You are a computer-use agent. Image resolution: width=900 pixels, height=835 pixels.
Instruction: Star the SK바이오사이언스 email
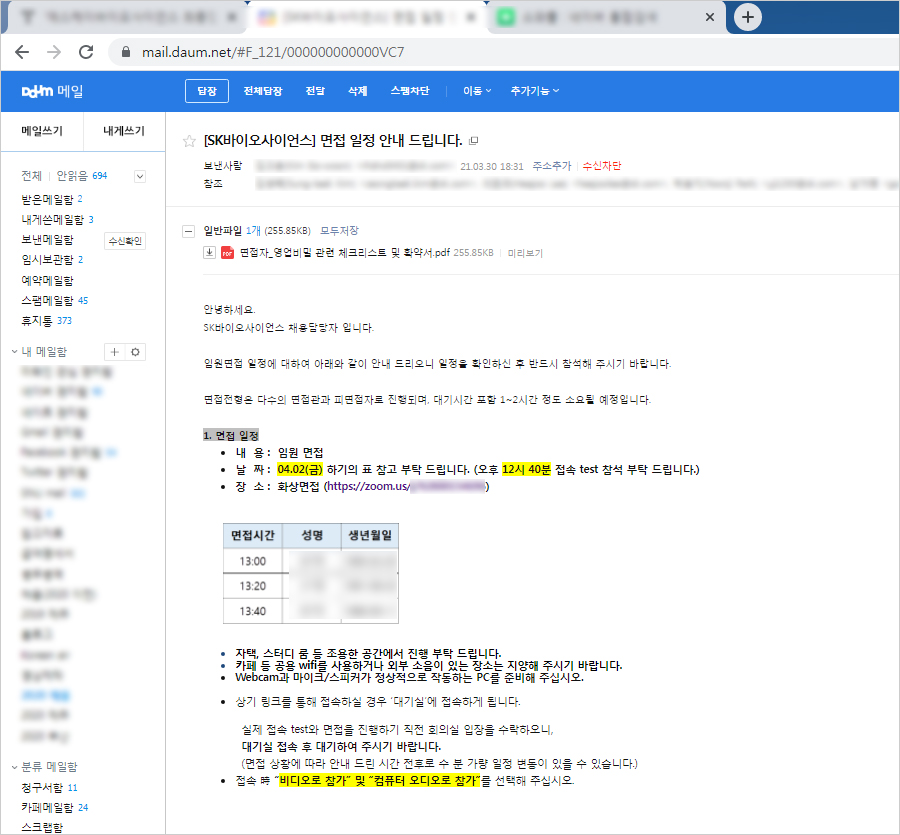tap(189, 141)
